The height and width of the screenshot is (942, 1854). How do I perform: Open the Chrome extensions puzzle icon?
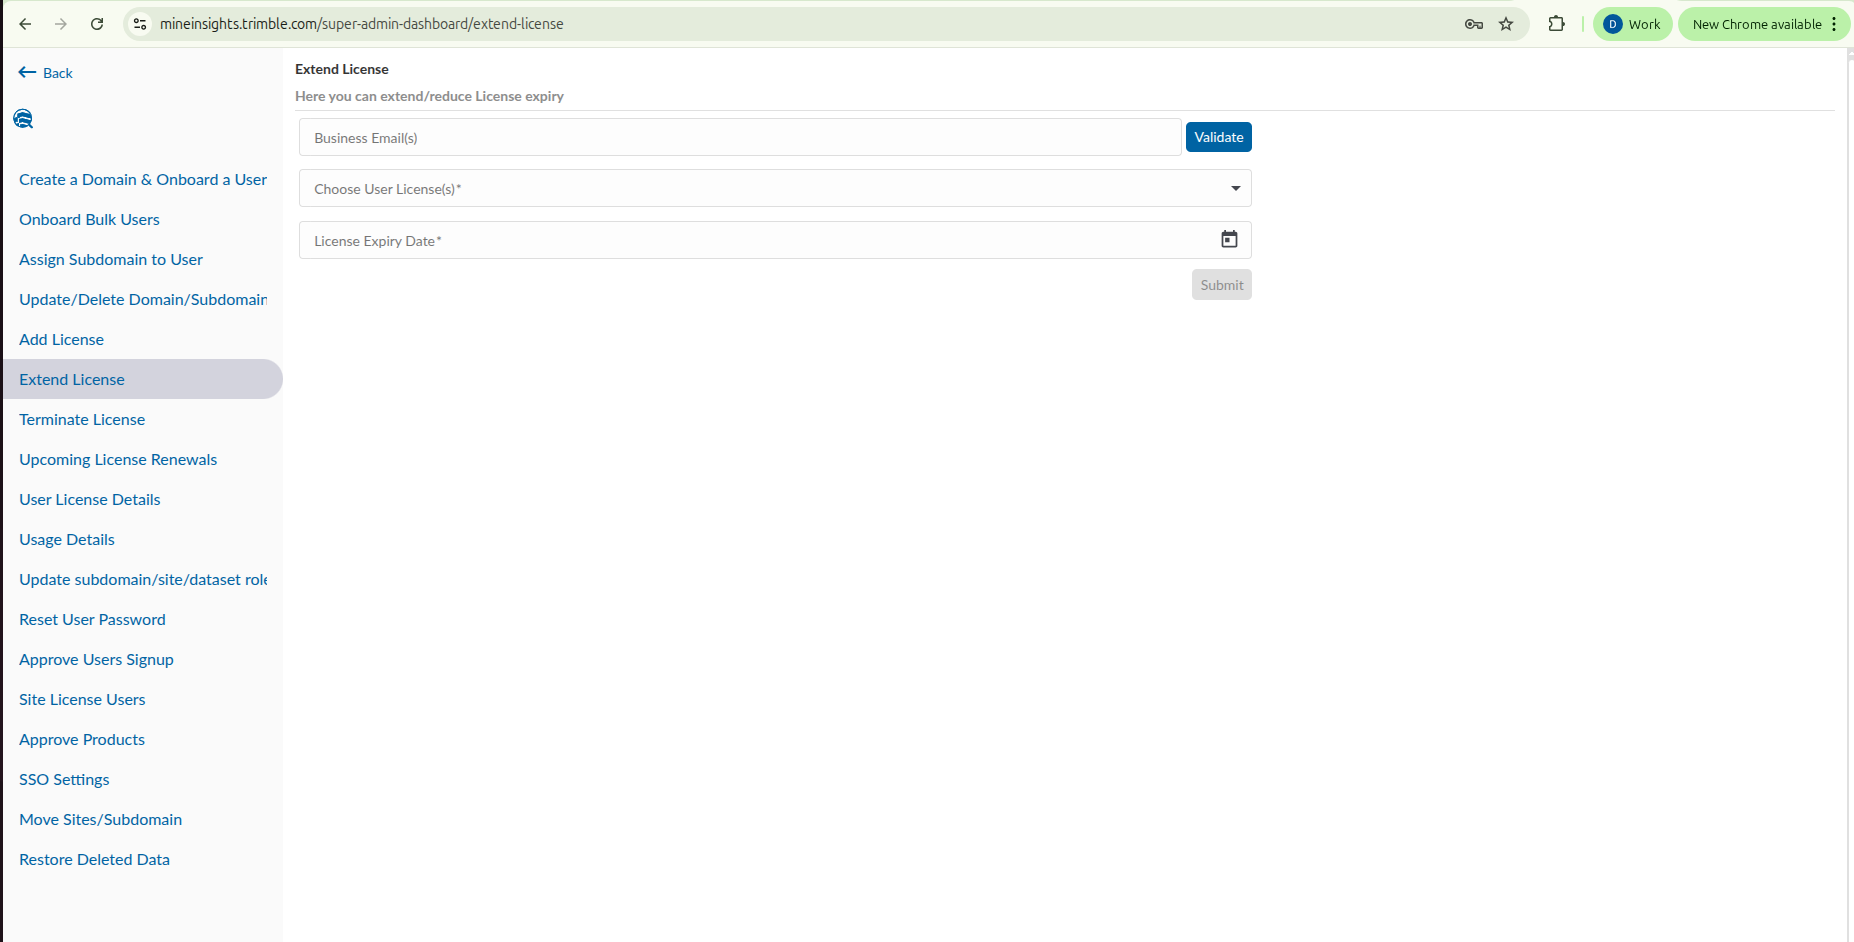click(1556, 24)
